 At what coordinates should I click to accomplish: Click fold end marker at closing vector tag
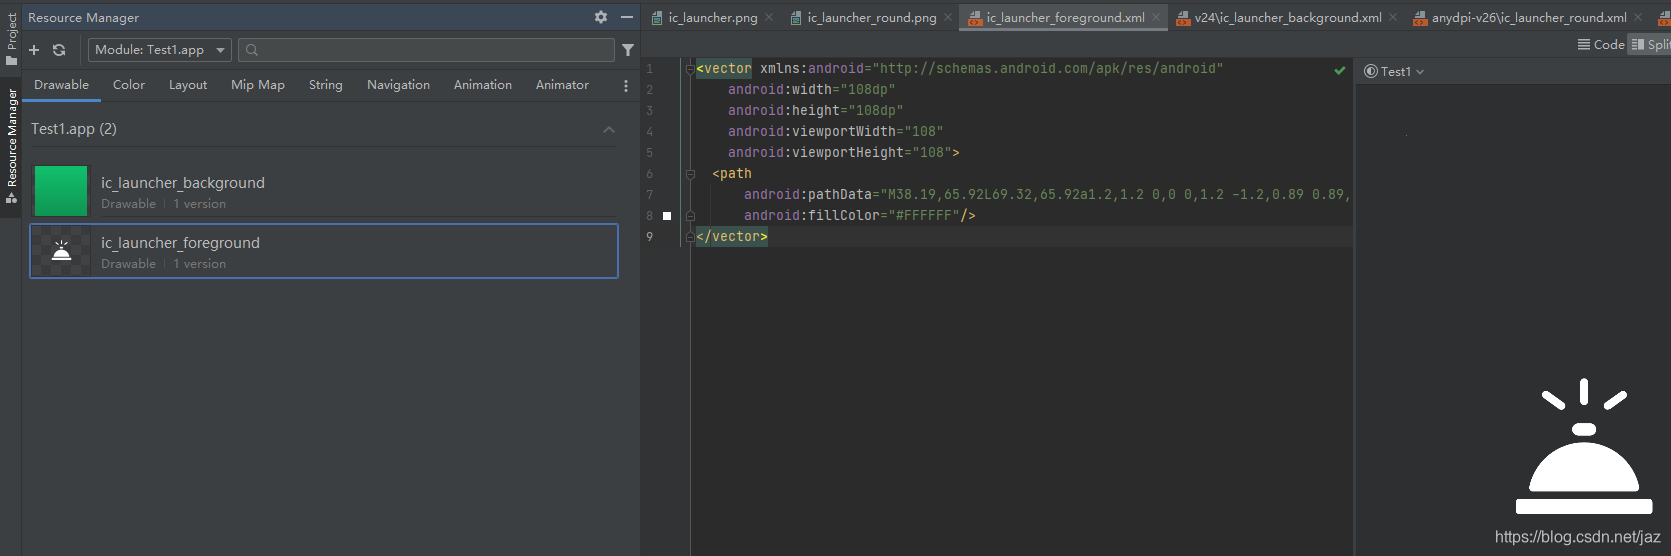tap(690, 237)
